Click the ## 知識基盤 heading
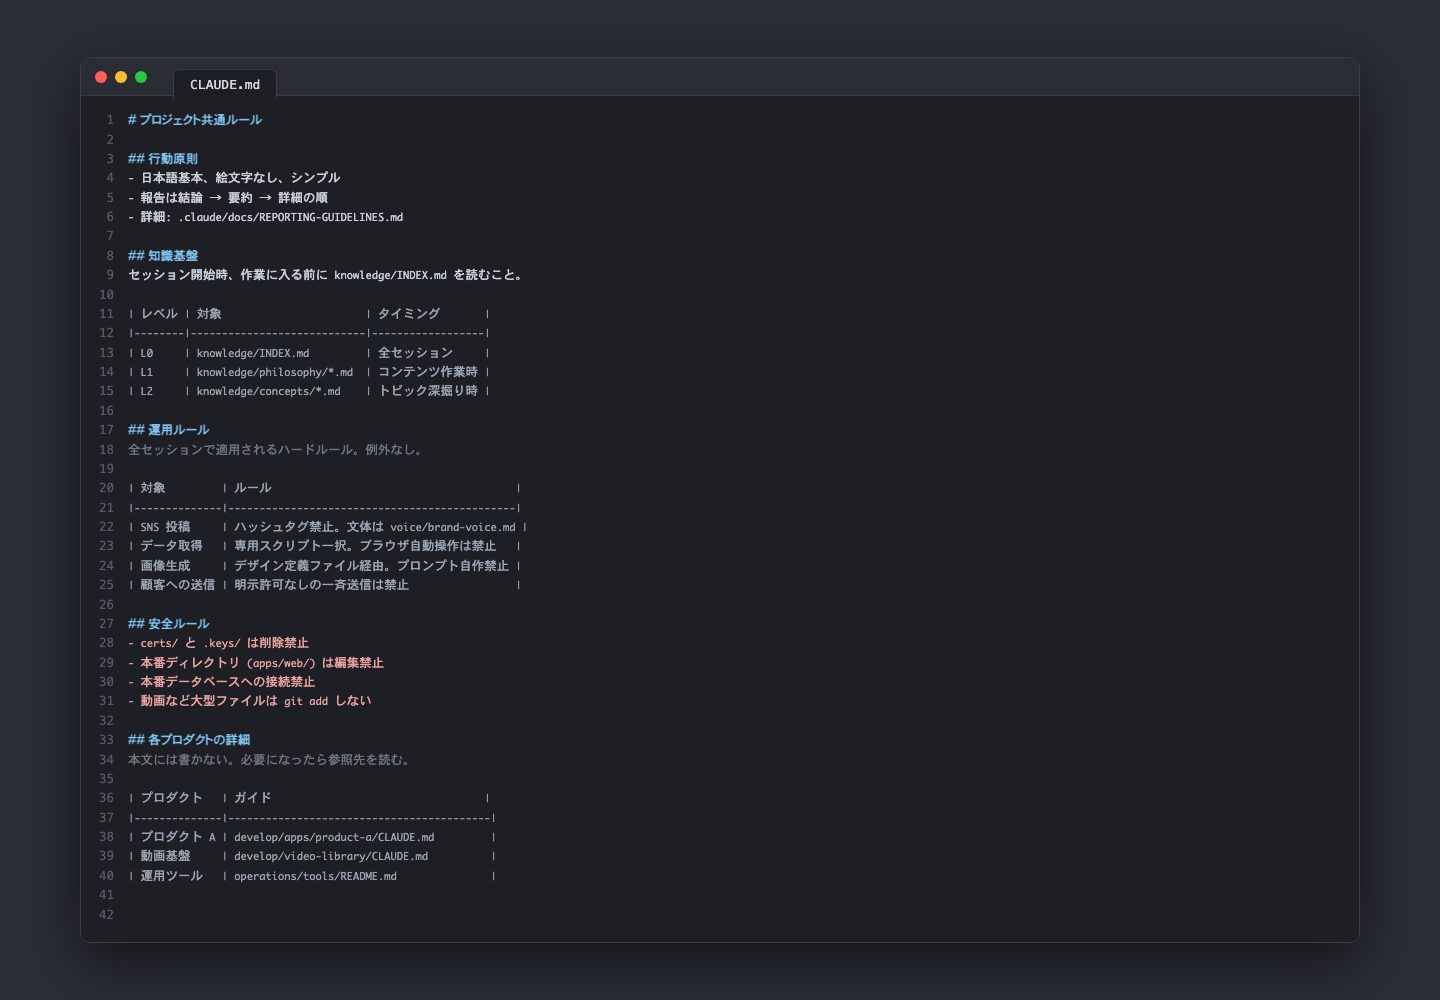 pos(163,256)
